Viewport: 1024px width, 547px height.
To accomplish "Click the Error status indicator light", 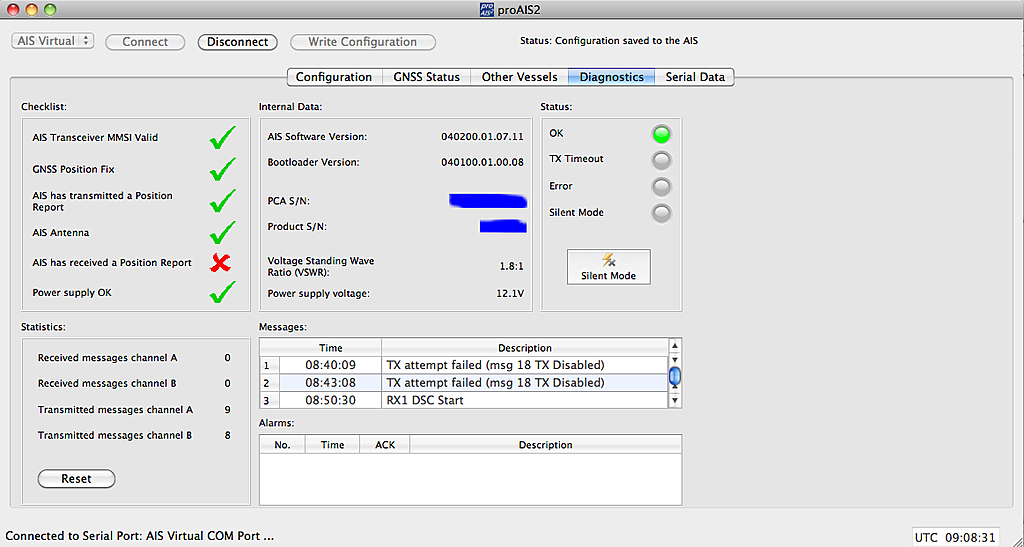I will point(662,187).
